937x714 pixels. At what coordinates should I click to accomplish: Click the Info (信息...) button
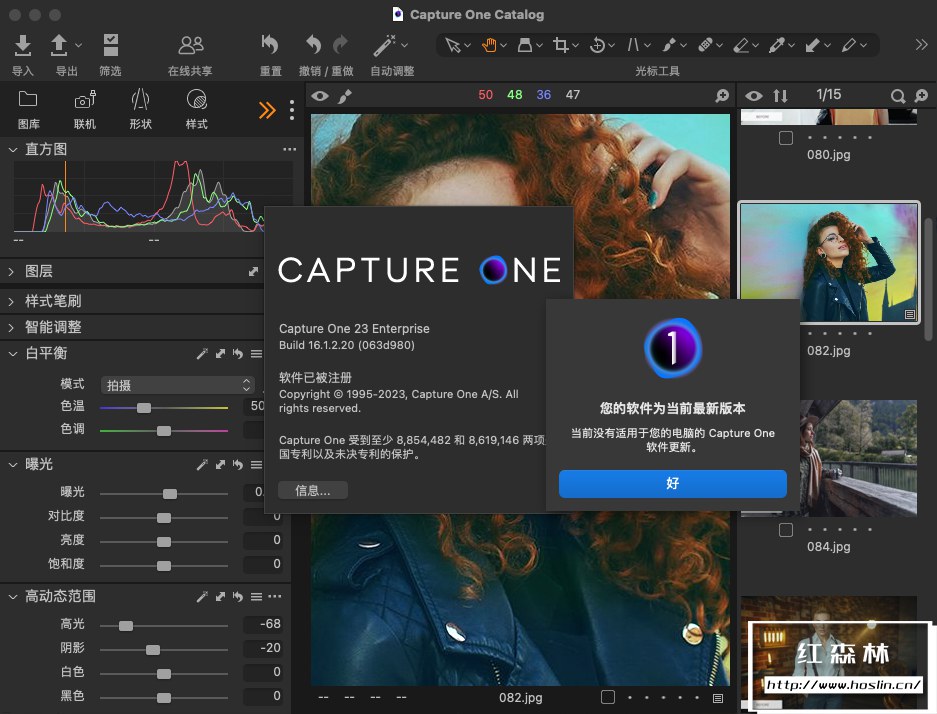[313, 490]
